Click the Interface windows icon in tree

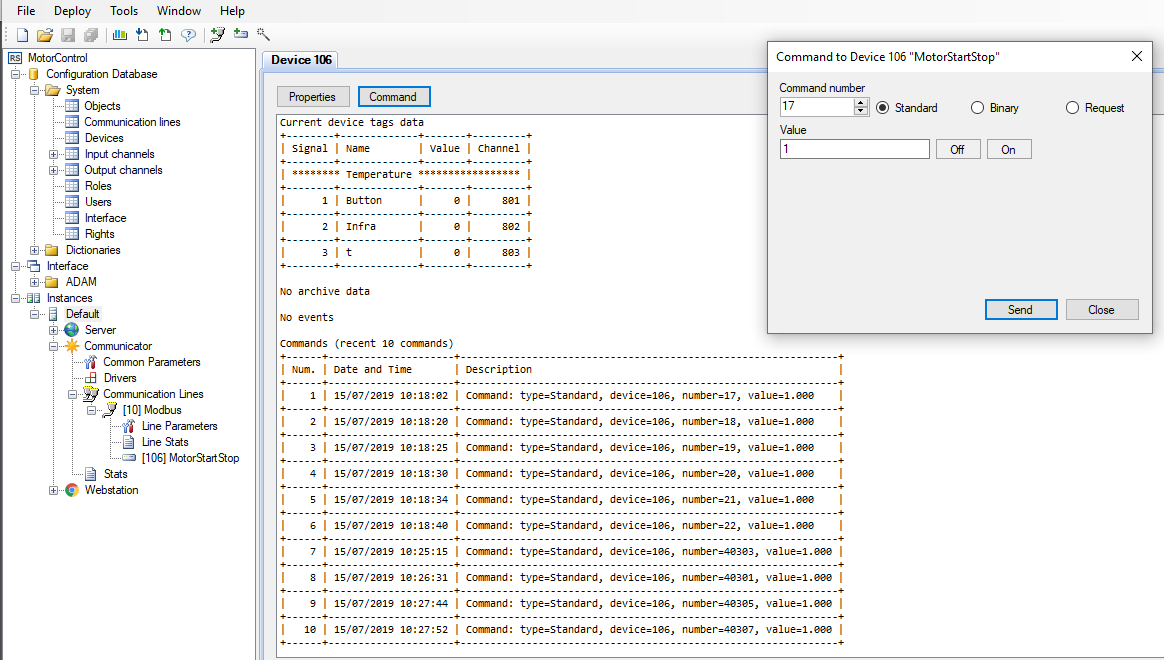click(x=33, y=266)
